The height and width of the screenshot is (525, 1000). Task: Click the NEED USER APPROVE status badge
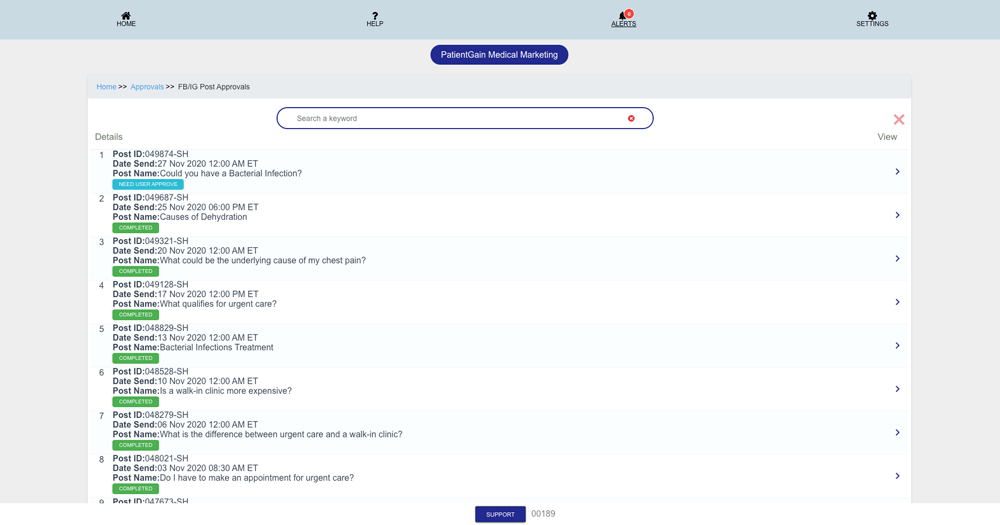click(x=148, y=184)
